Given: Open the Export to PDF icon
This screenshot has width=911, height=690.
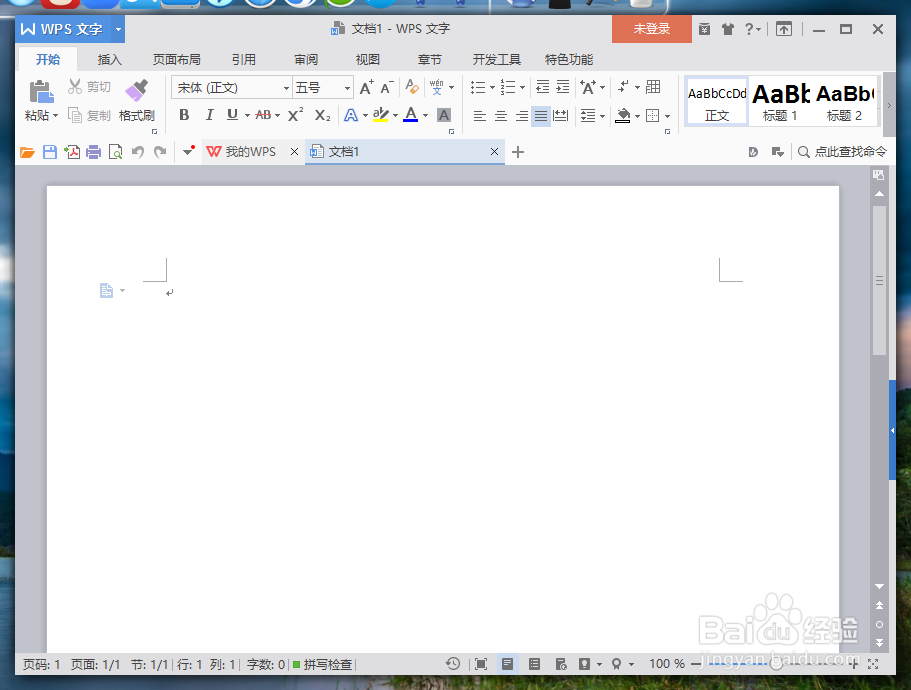Looking at the screenshot, I should coord(72,151).
